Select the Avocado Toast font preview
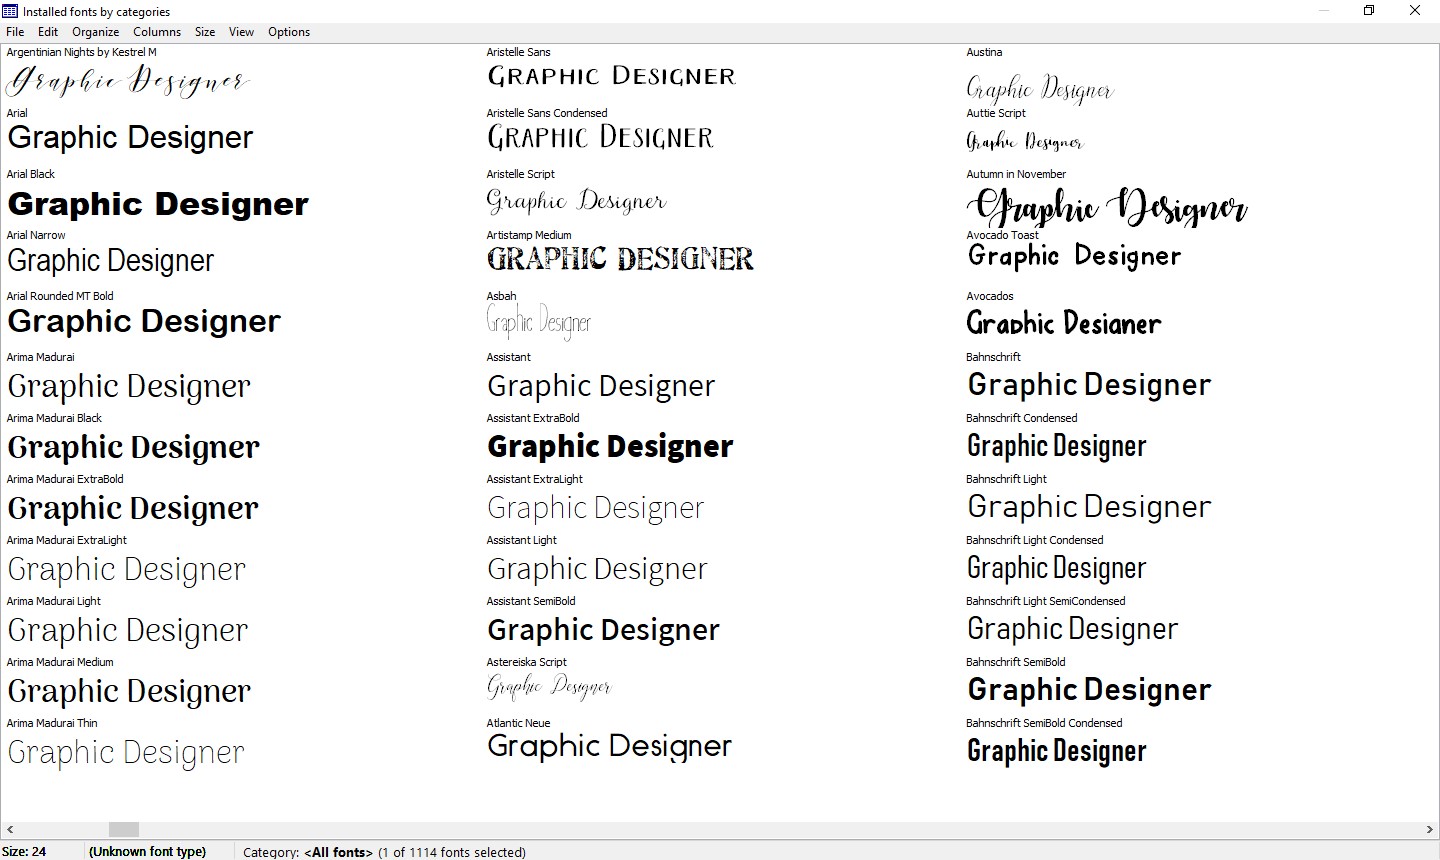The width and height of the screenshot is (1440, 860). point(1073,255)
